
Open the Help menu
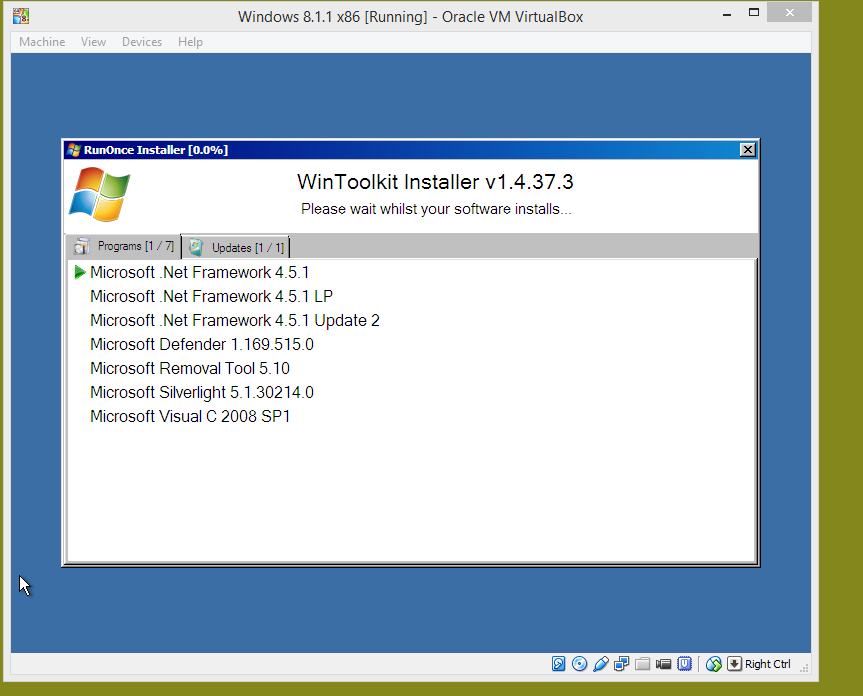(x=190, y=42)
